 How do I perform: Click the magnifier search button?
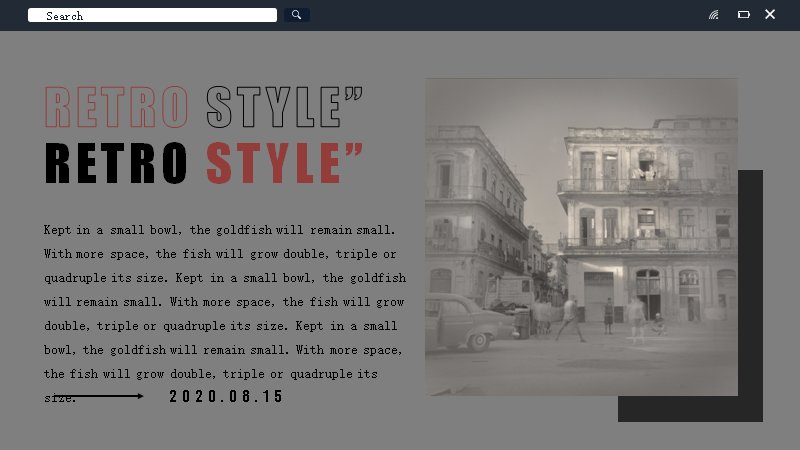click(x=296, y=15)
